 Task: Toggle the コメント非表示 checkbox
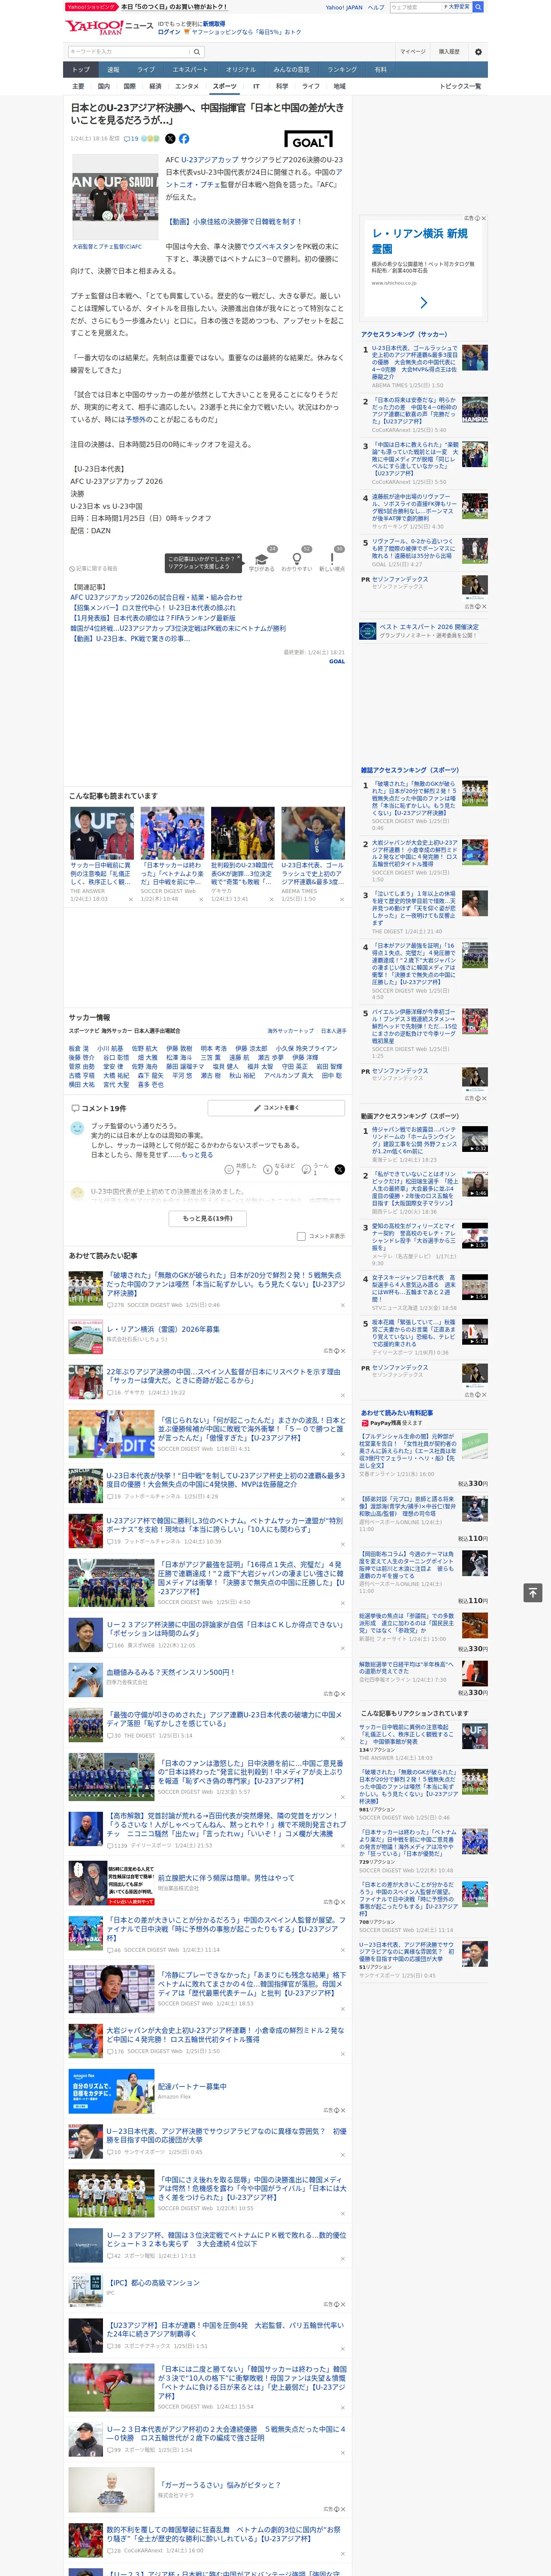(x=301, y=1236)
